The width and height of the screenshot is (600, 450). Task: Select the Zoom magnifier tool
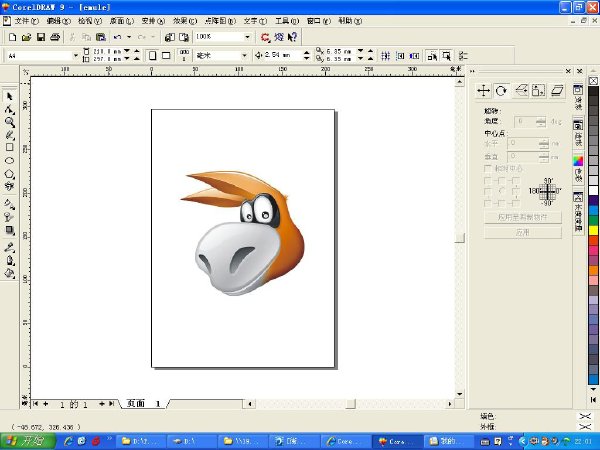tap(9, 122)
